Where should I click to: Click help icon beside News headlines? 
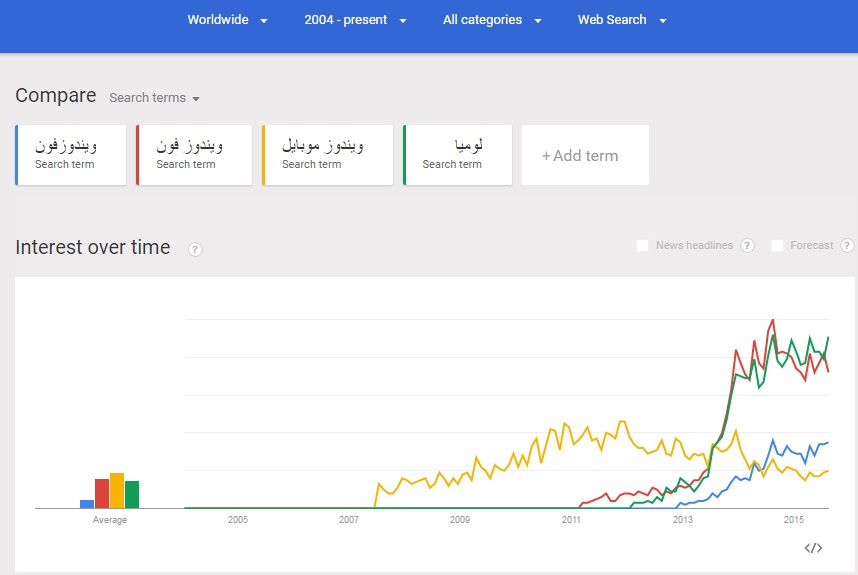coord(747,245)
